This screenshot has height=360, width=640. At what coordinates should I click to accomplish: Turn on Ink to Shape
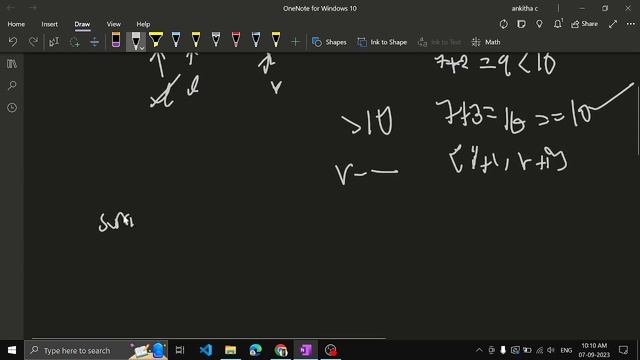382,42
